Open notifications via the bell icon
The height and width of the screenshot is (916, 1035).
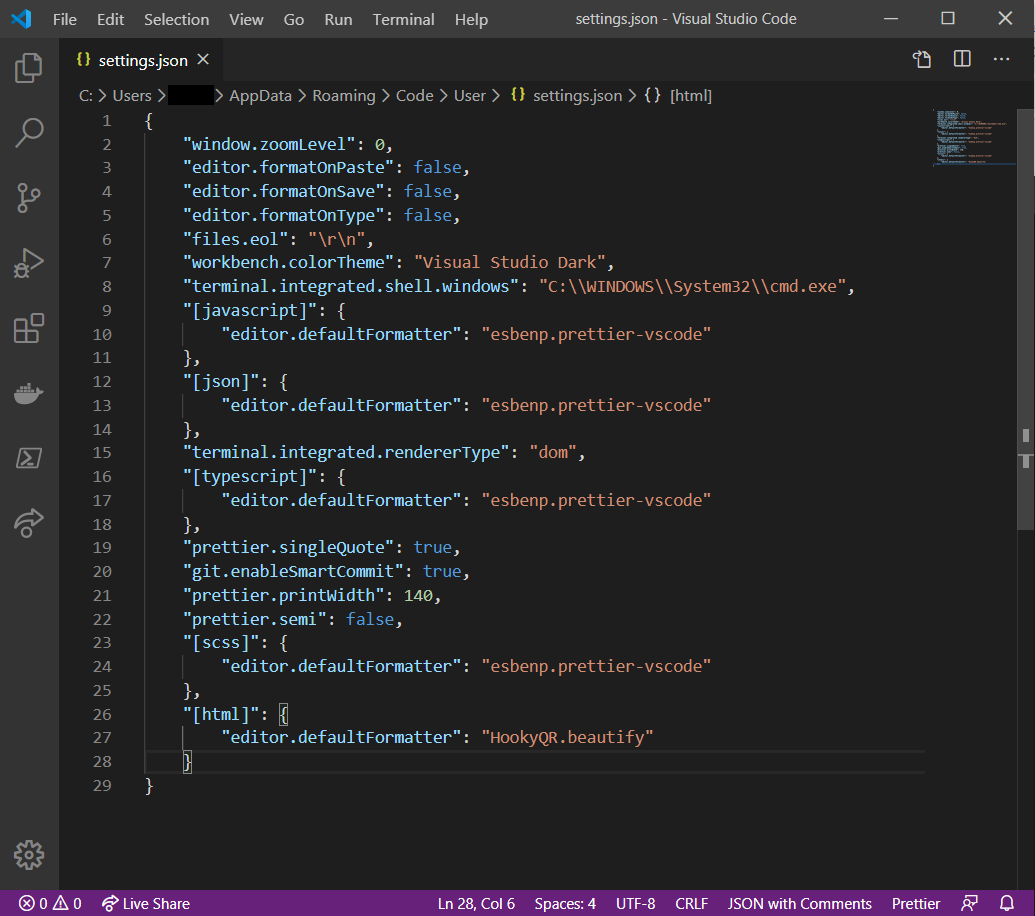(1007, 903)
